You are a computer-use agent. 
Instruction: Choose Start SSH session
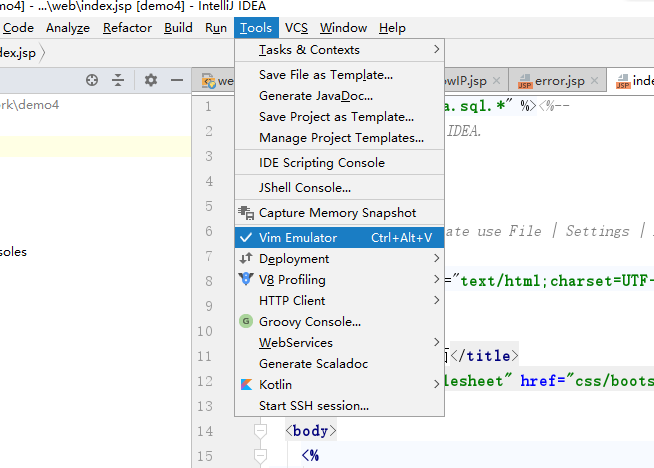(x=313, y=406)
